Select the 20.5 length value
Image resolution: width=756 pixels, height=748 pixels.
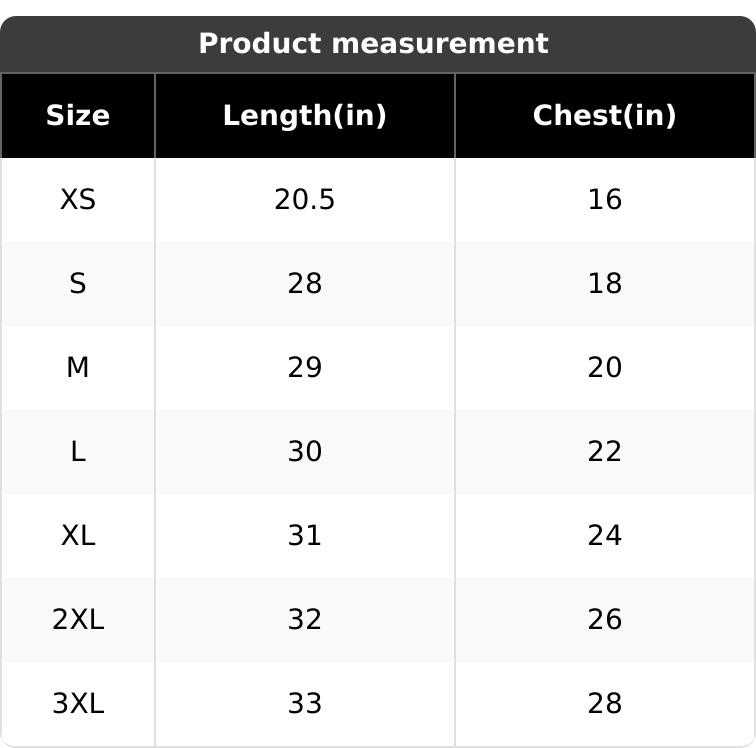tap(304, 200)
